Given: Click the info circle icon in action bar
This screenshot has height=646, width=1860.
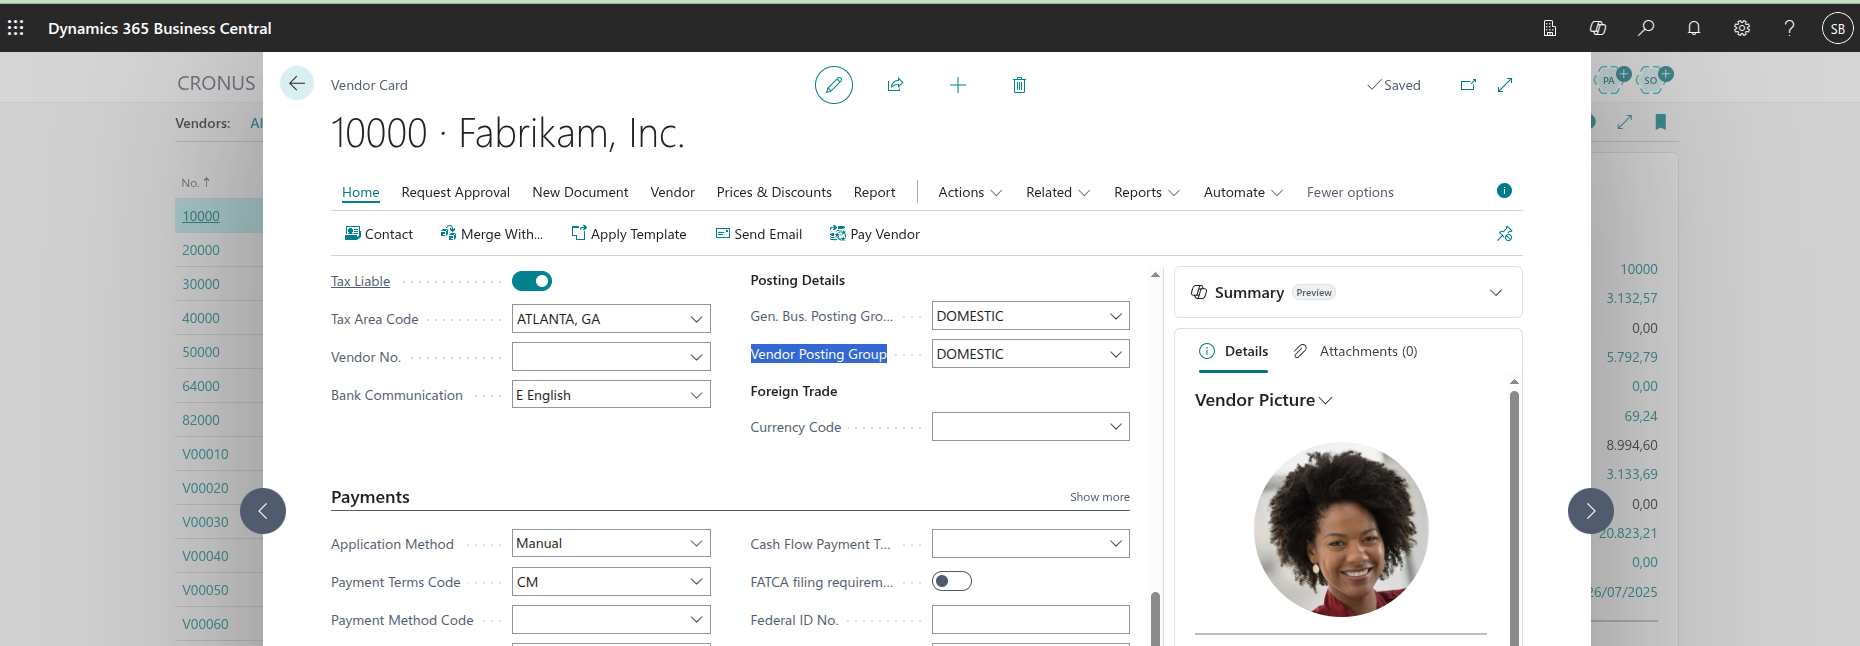Looking at the screenshot, I should click(1504, 191).
